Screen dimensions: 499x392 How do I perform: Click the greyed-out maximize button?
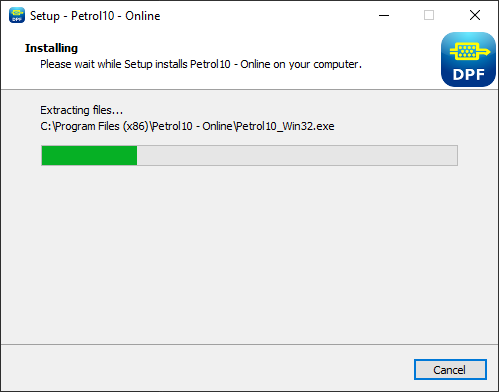click(429, 15)
